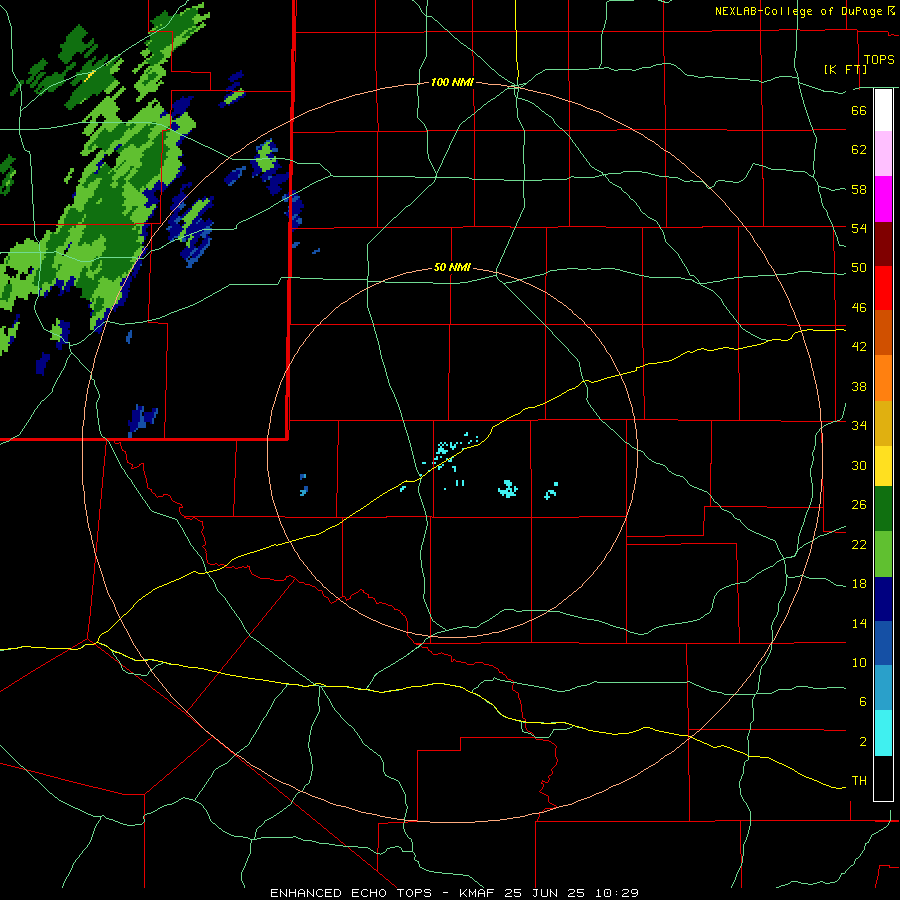Click the legend value "42"
The height and width of the screenshot is (900, 900).
click(859, 347)
